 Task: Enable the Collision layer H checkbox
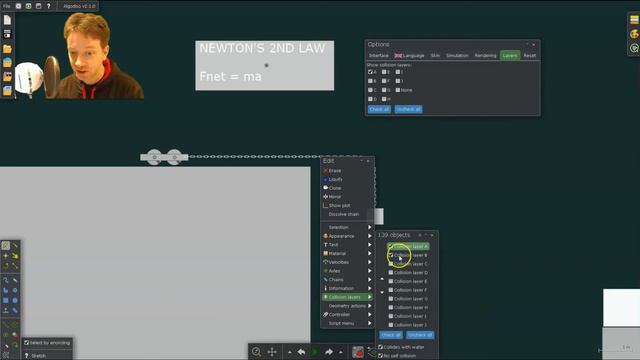click(x=391, y=307)
